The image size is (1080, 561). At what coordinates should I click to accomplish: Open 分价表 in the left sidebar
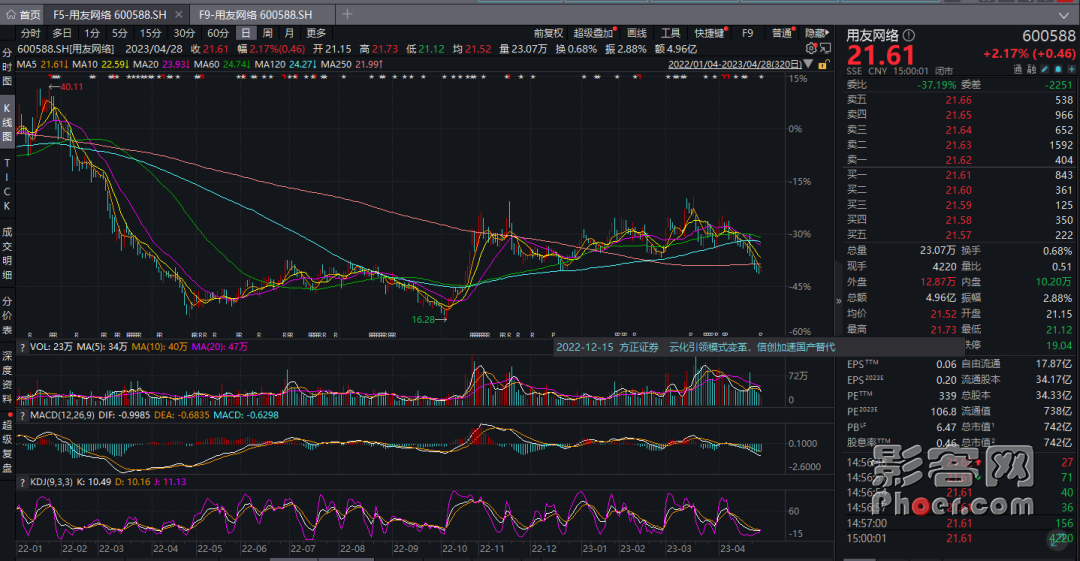point(7,315)
